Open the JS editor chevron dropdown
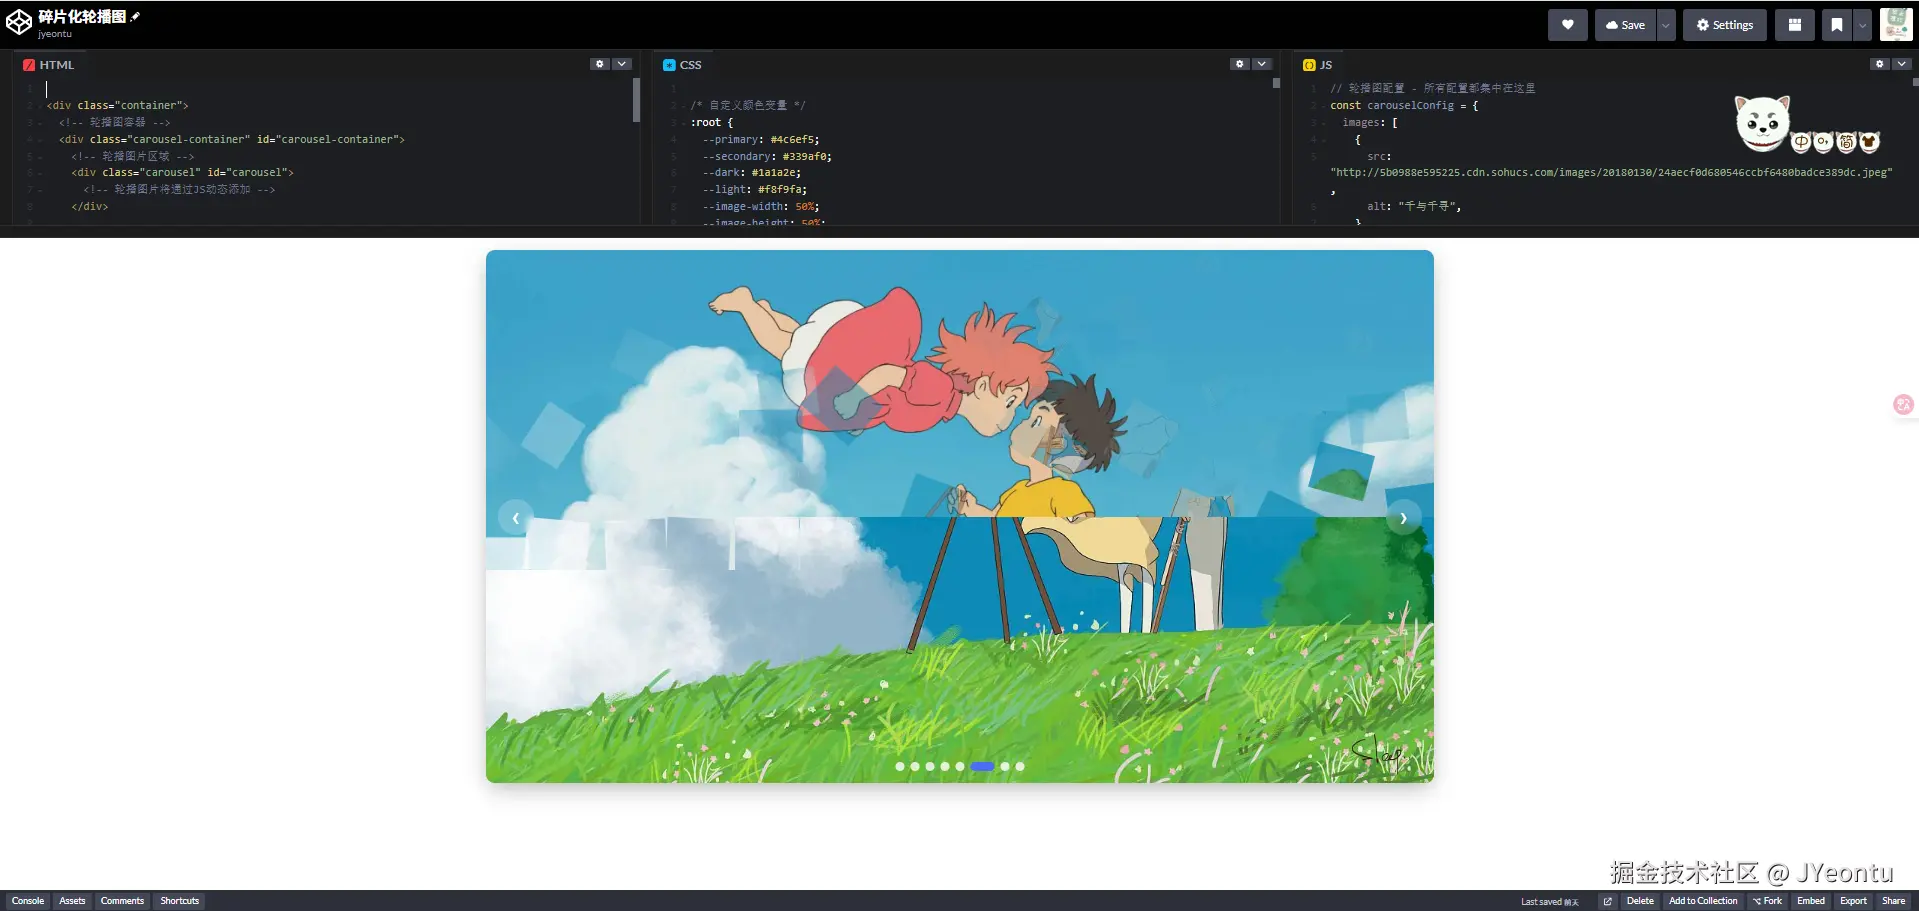The height and width of the screenshot is (911, 1919). tap(1902, 64)
